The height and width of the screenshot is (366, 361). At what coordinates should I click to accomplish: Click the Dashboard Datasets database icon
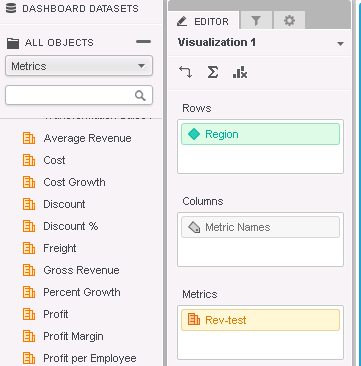click(x=11, y=8)
